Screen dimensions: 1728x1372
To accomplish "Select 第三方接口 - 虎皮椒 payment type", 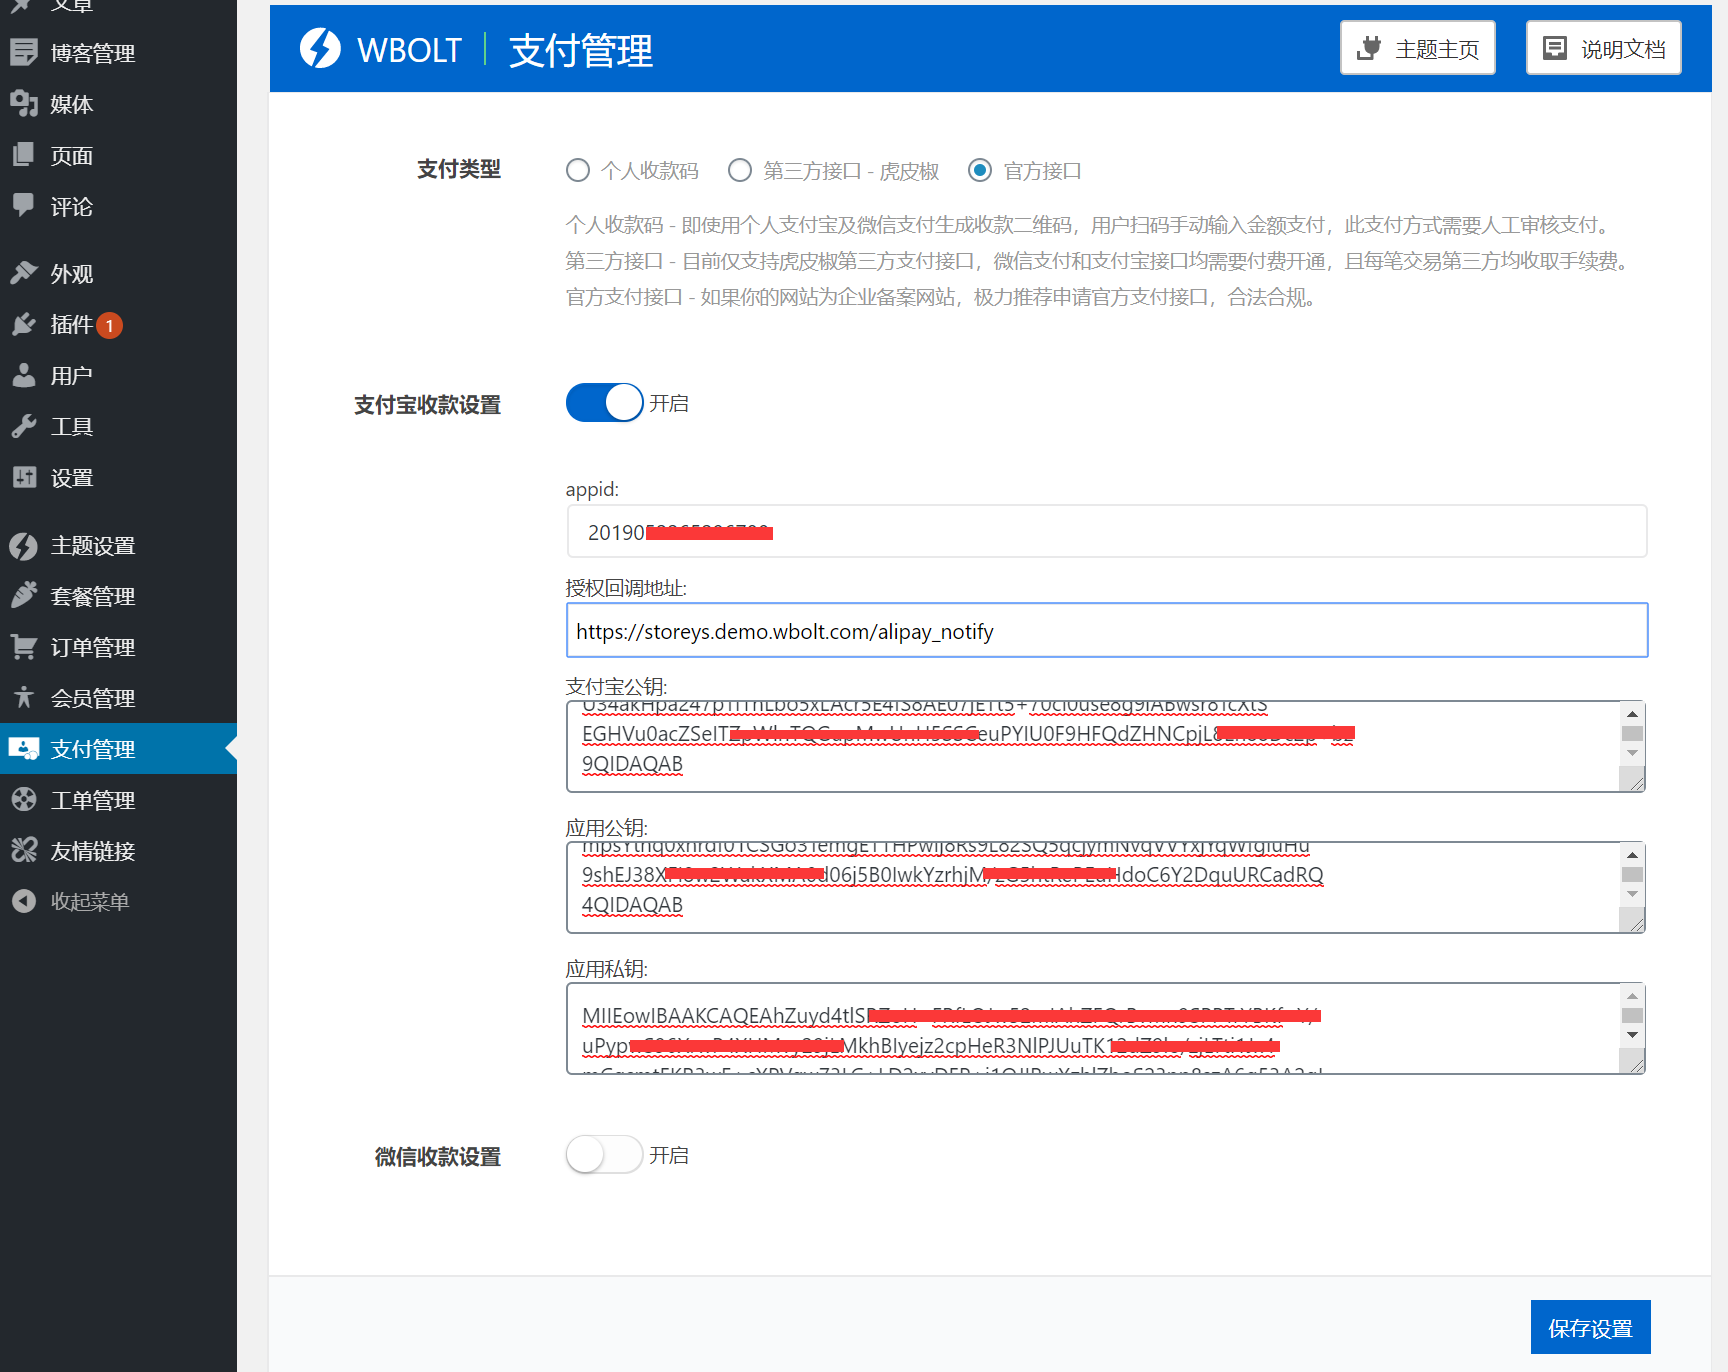I will [740, 170].
